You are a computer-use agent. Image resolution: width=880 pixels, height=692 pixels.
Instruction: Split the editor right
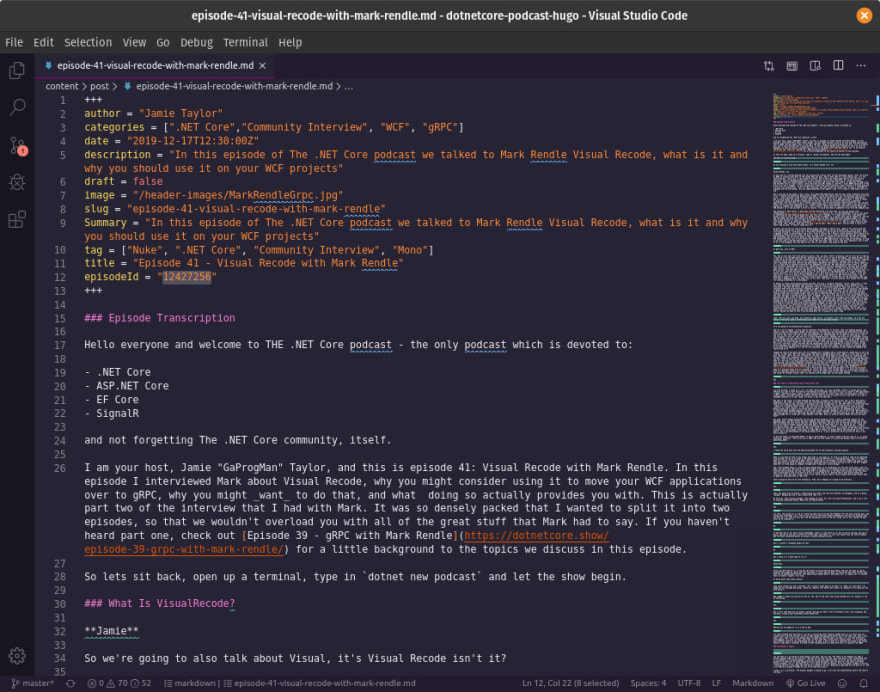click(838, 66)
